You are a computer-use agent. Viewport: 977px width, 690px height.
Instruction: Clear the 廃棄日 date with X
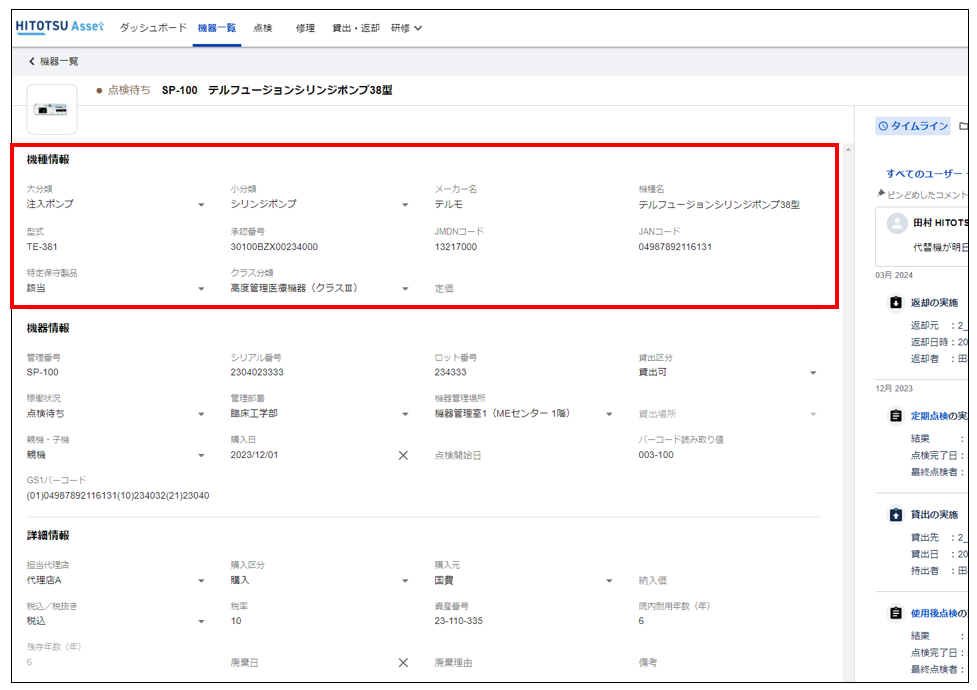[x=403, y=663]
